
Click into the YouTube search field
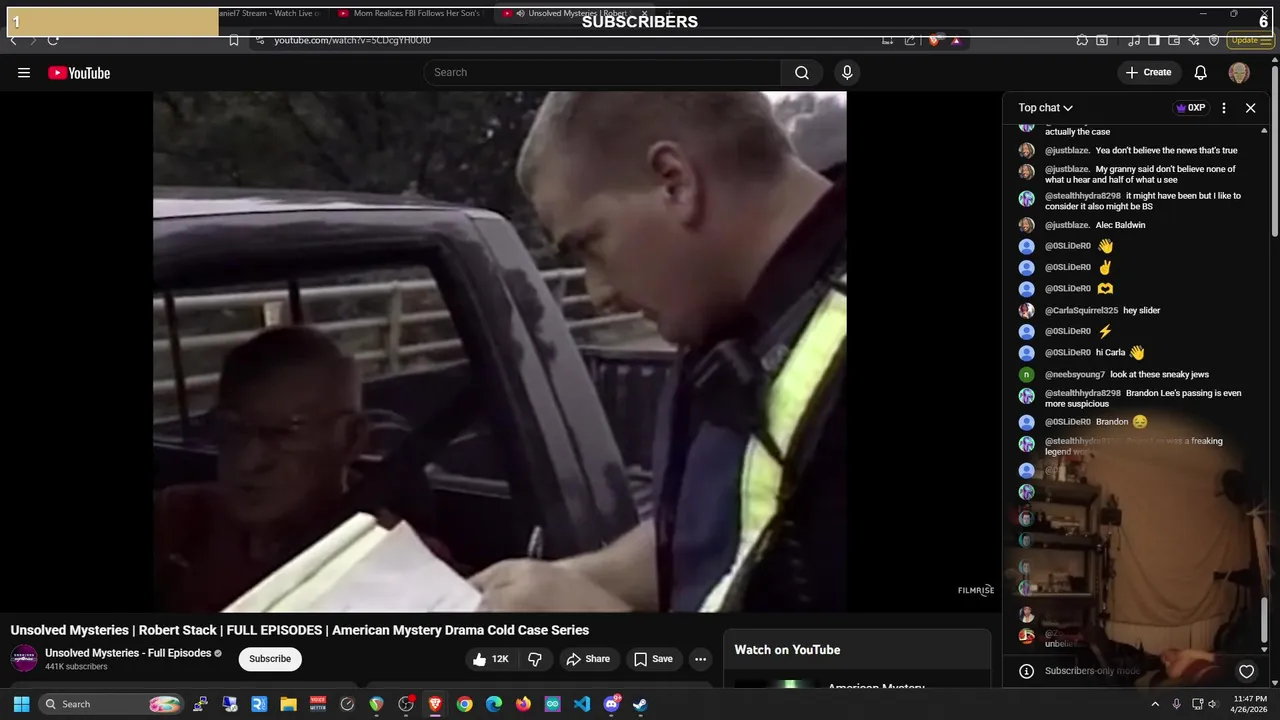tap(603, 72)
